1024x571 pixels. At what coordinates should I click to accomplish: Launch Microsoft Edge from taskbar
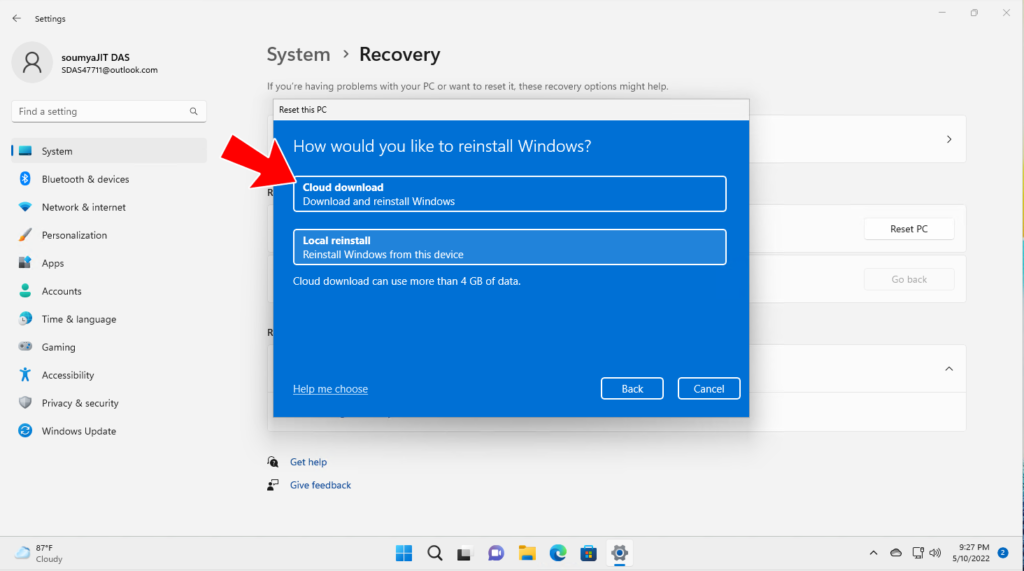(x=558, y=553)
